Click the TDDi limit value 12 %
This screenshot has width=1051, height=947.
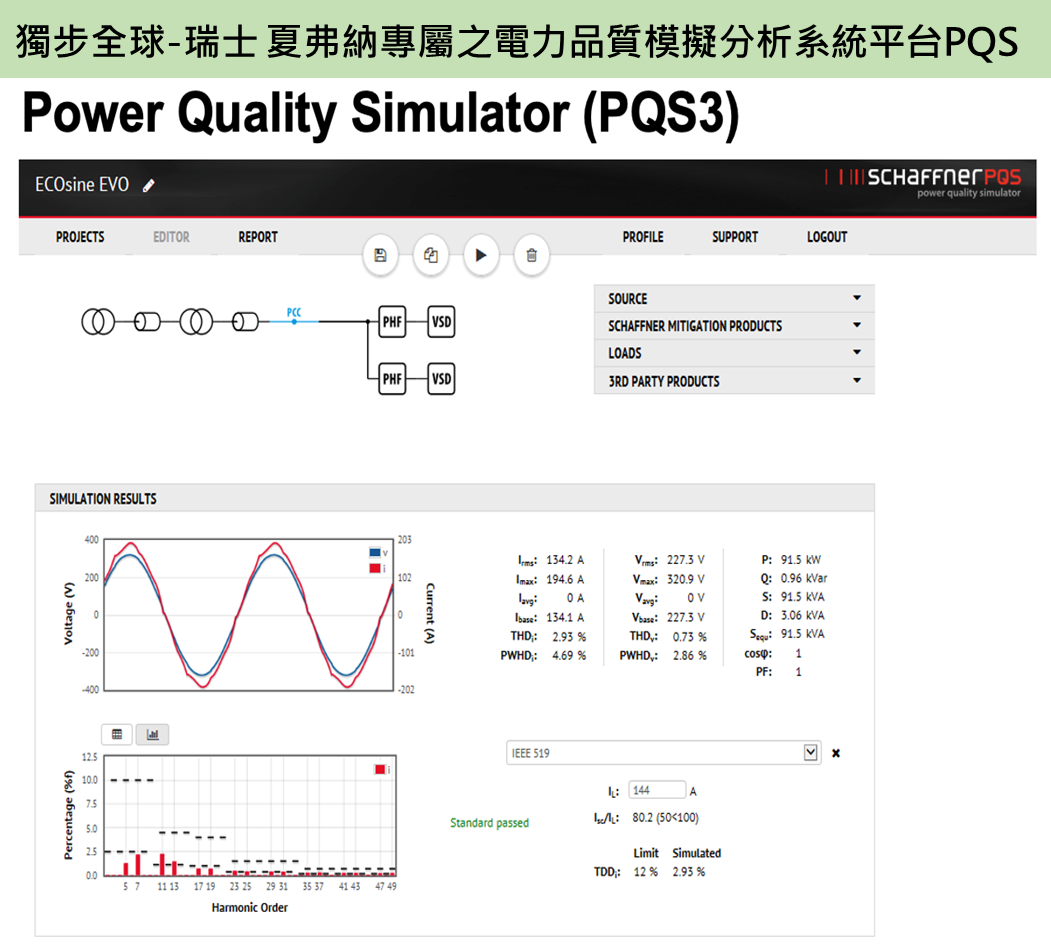click(x=645, y=872)
